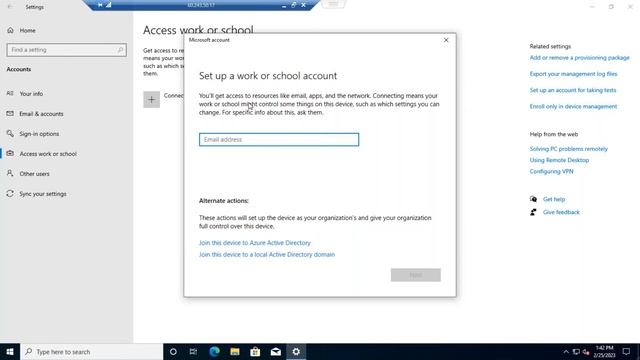Viewport: 640px width, 360px height.
Task: Open Using Remote Desktop help link
Action: pyautogui.click(x=559, y=160)
